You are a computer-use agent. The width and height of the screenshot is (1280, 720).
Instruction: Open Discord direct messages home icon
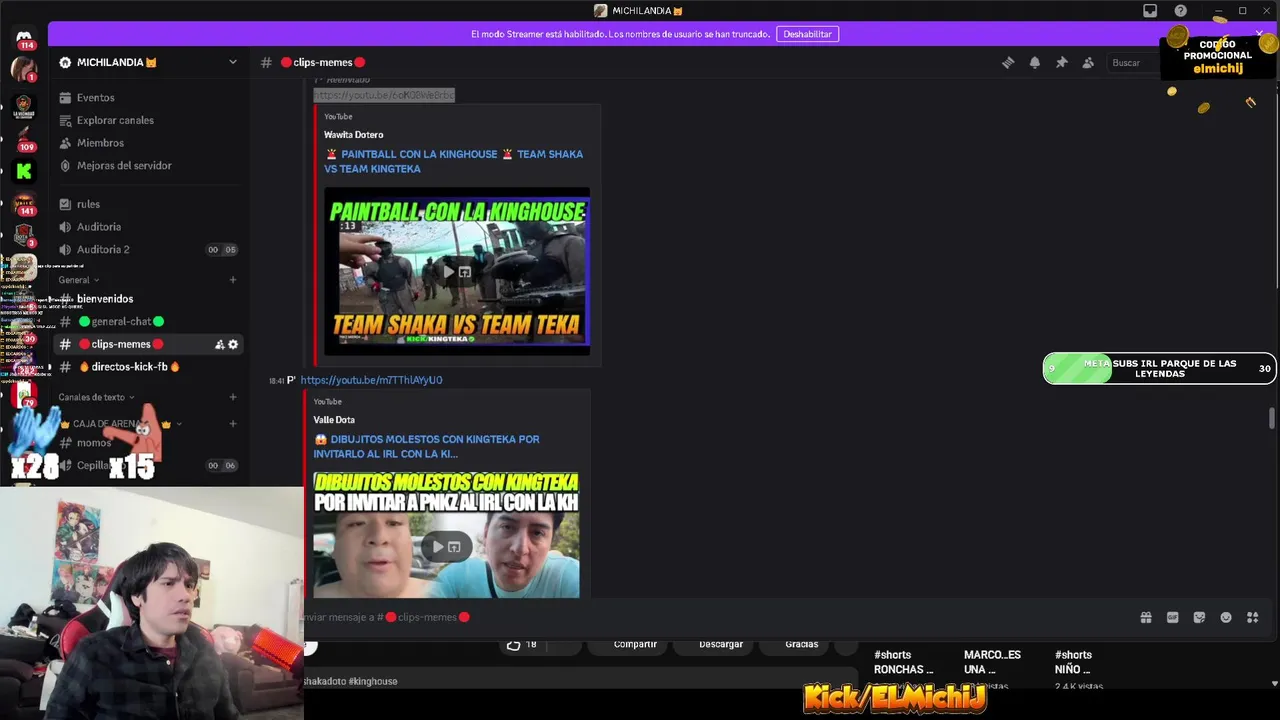(x=24, y=37)
